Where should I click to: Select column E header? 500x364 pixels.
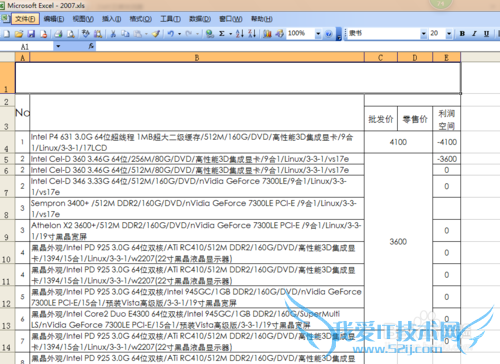pos(446,57)
